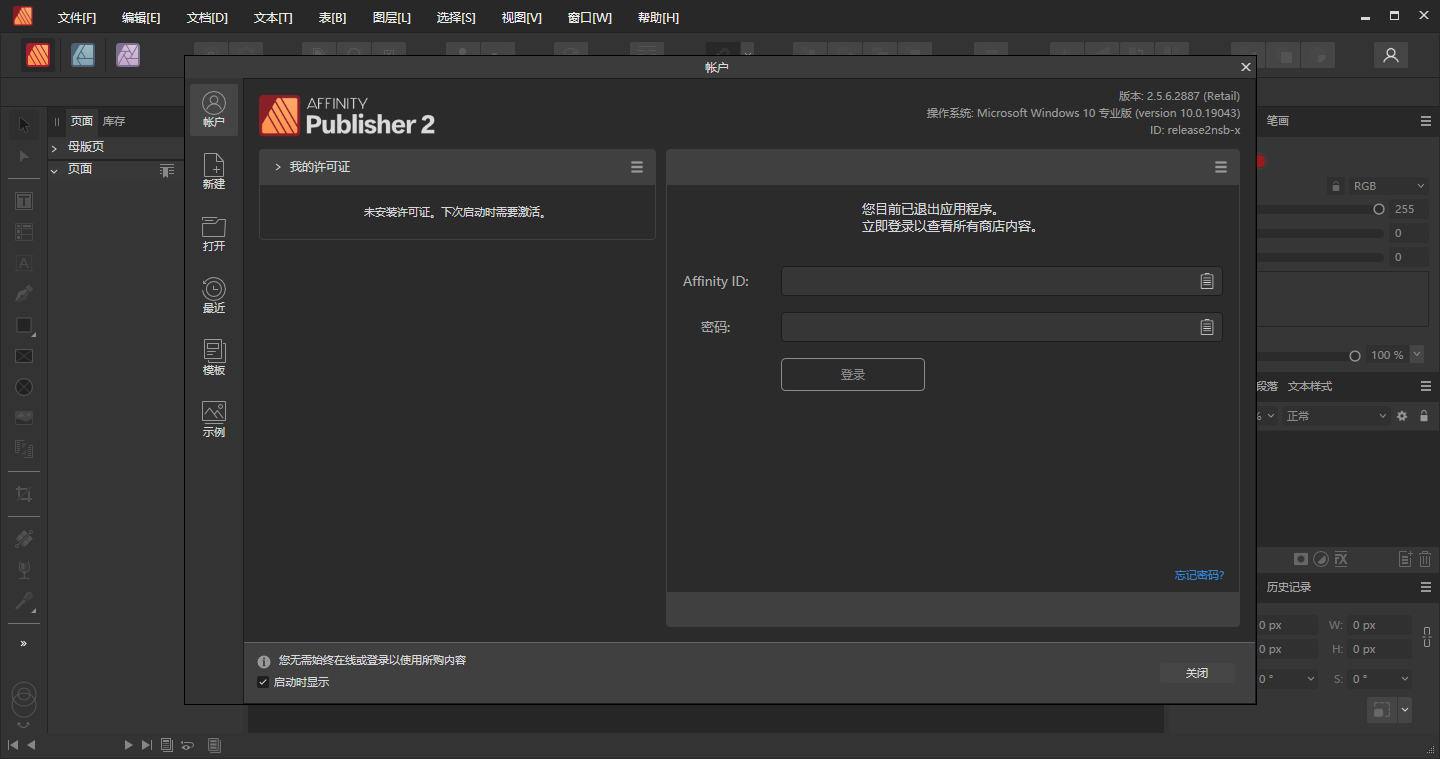Viewport: 1440px width, 759px height.
Task: Open the RGB color mode dropdown
Action: click(x=1389, y=186)
